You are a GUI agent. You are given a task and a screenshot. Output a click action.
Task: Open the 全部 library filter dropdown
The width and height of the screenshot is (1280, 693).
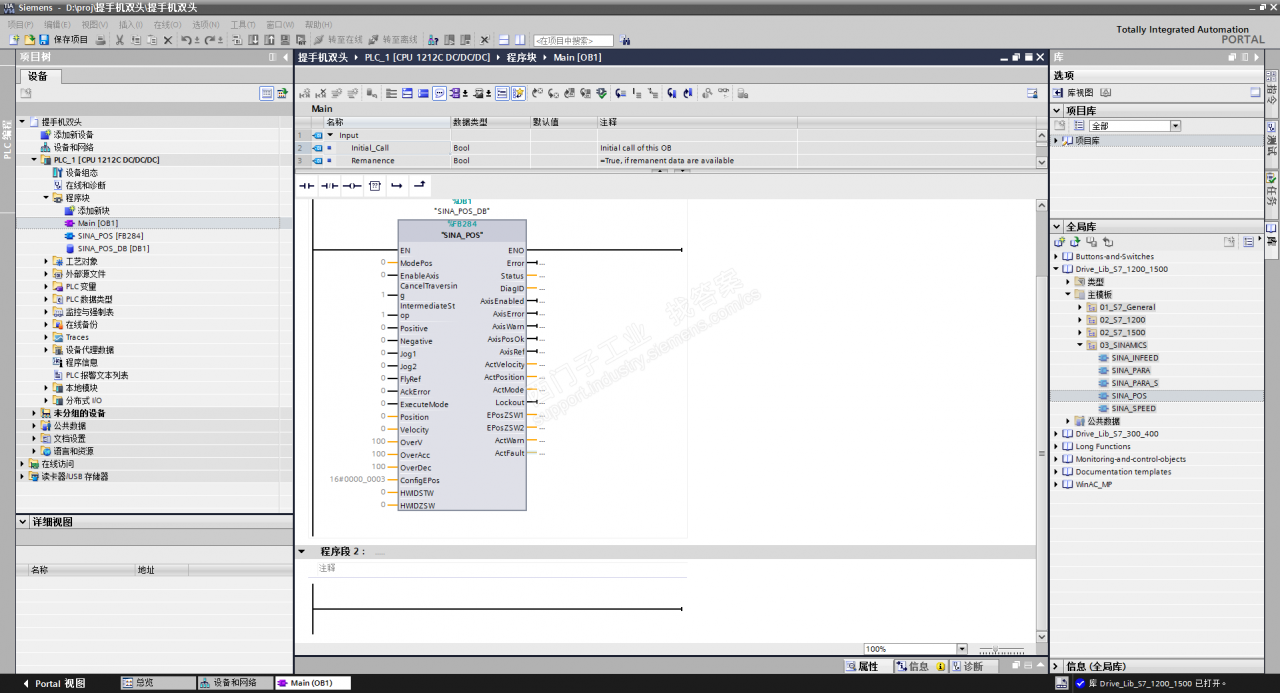1176,126
